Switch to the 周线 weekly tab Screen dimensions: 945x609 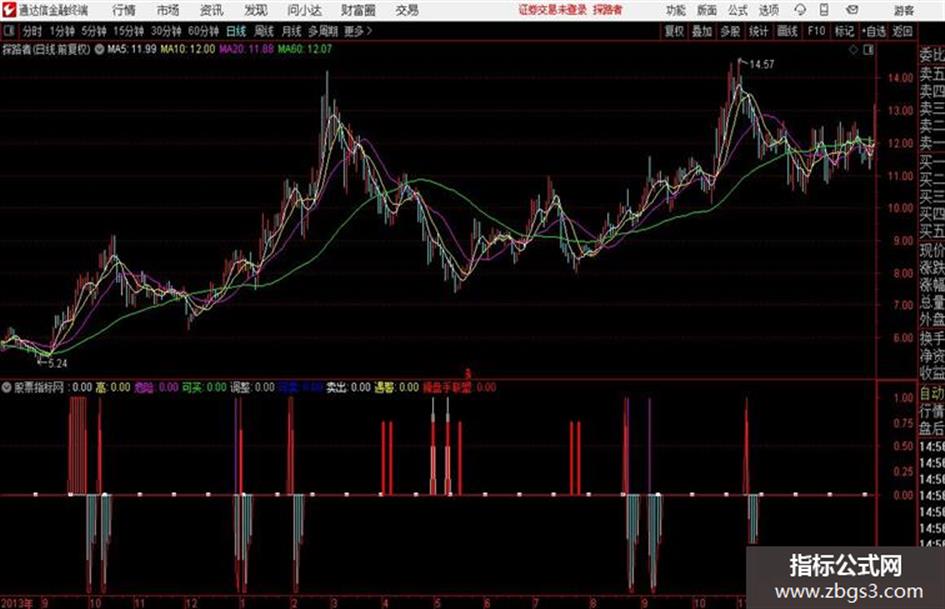[x=264, y=31]
